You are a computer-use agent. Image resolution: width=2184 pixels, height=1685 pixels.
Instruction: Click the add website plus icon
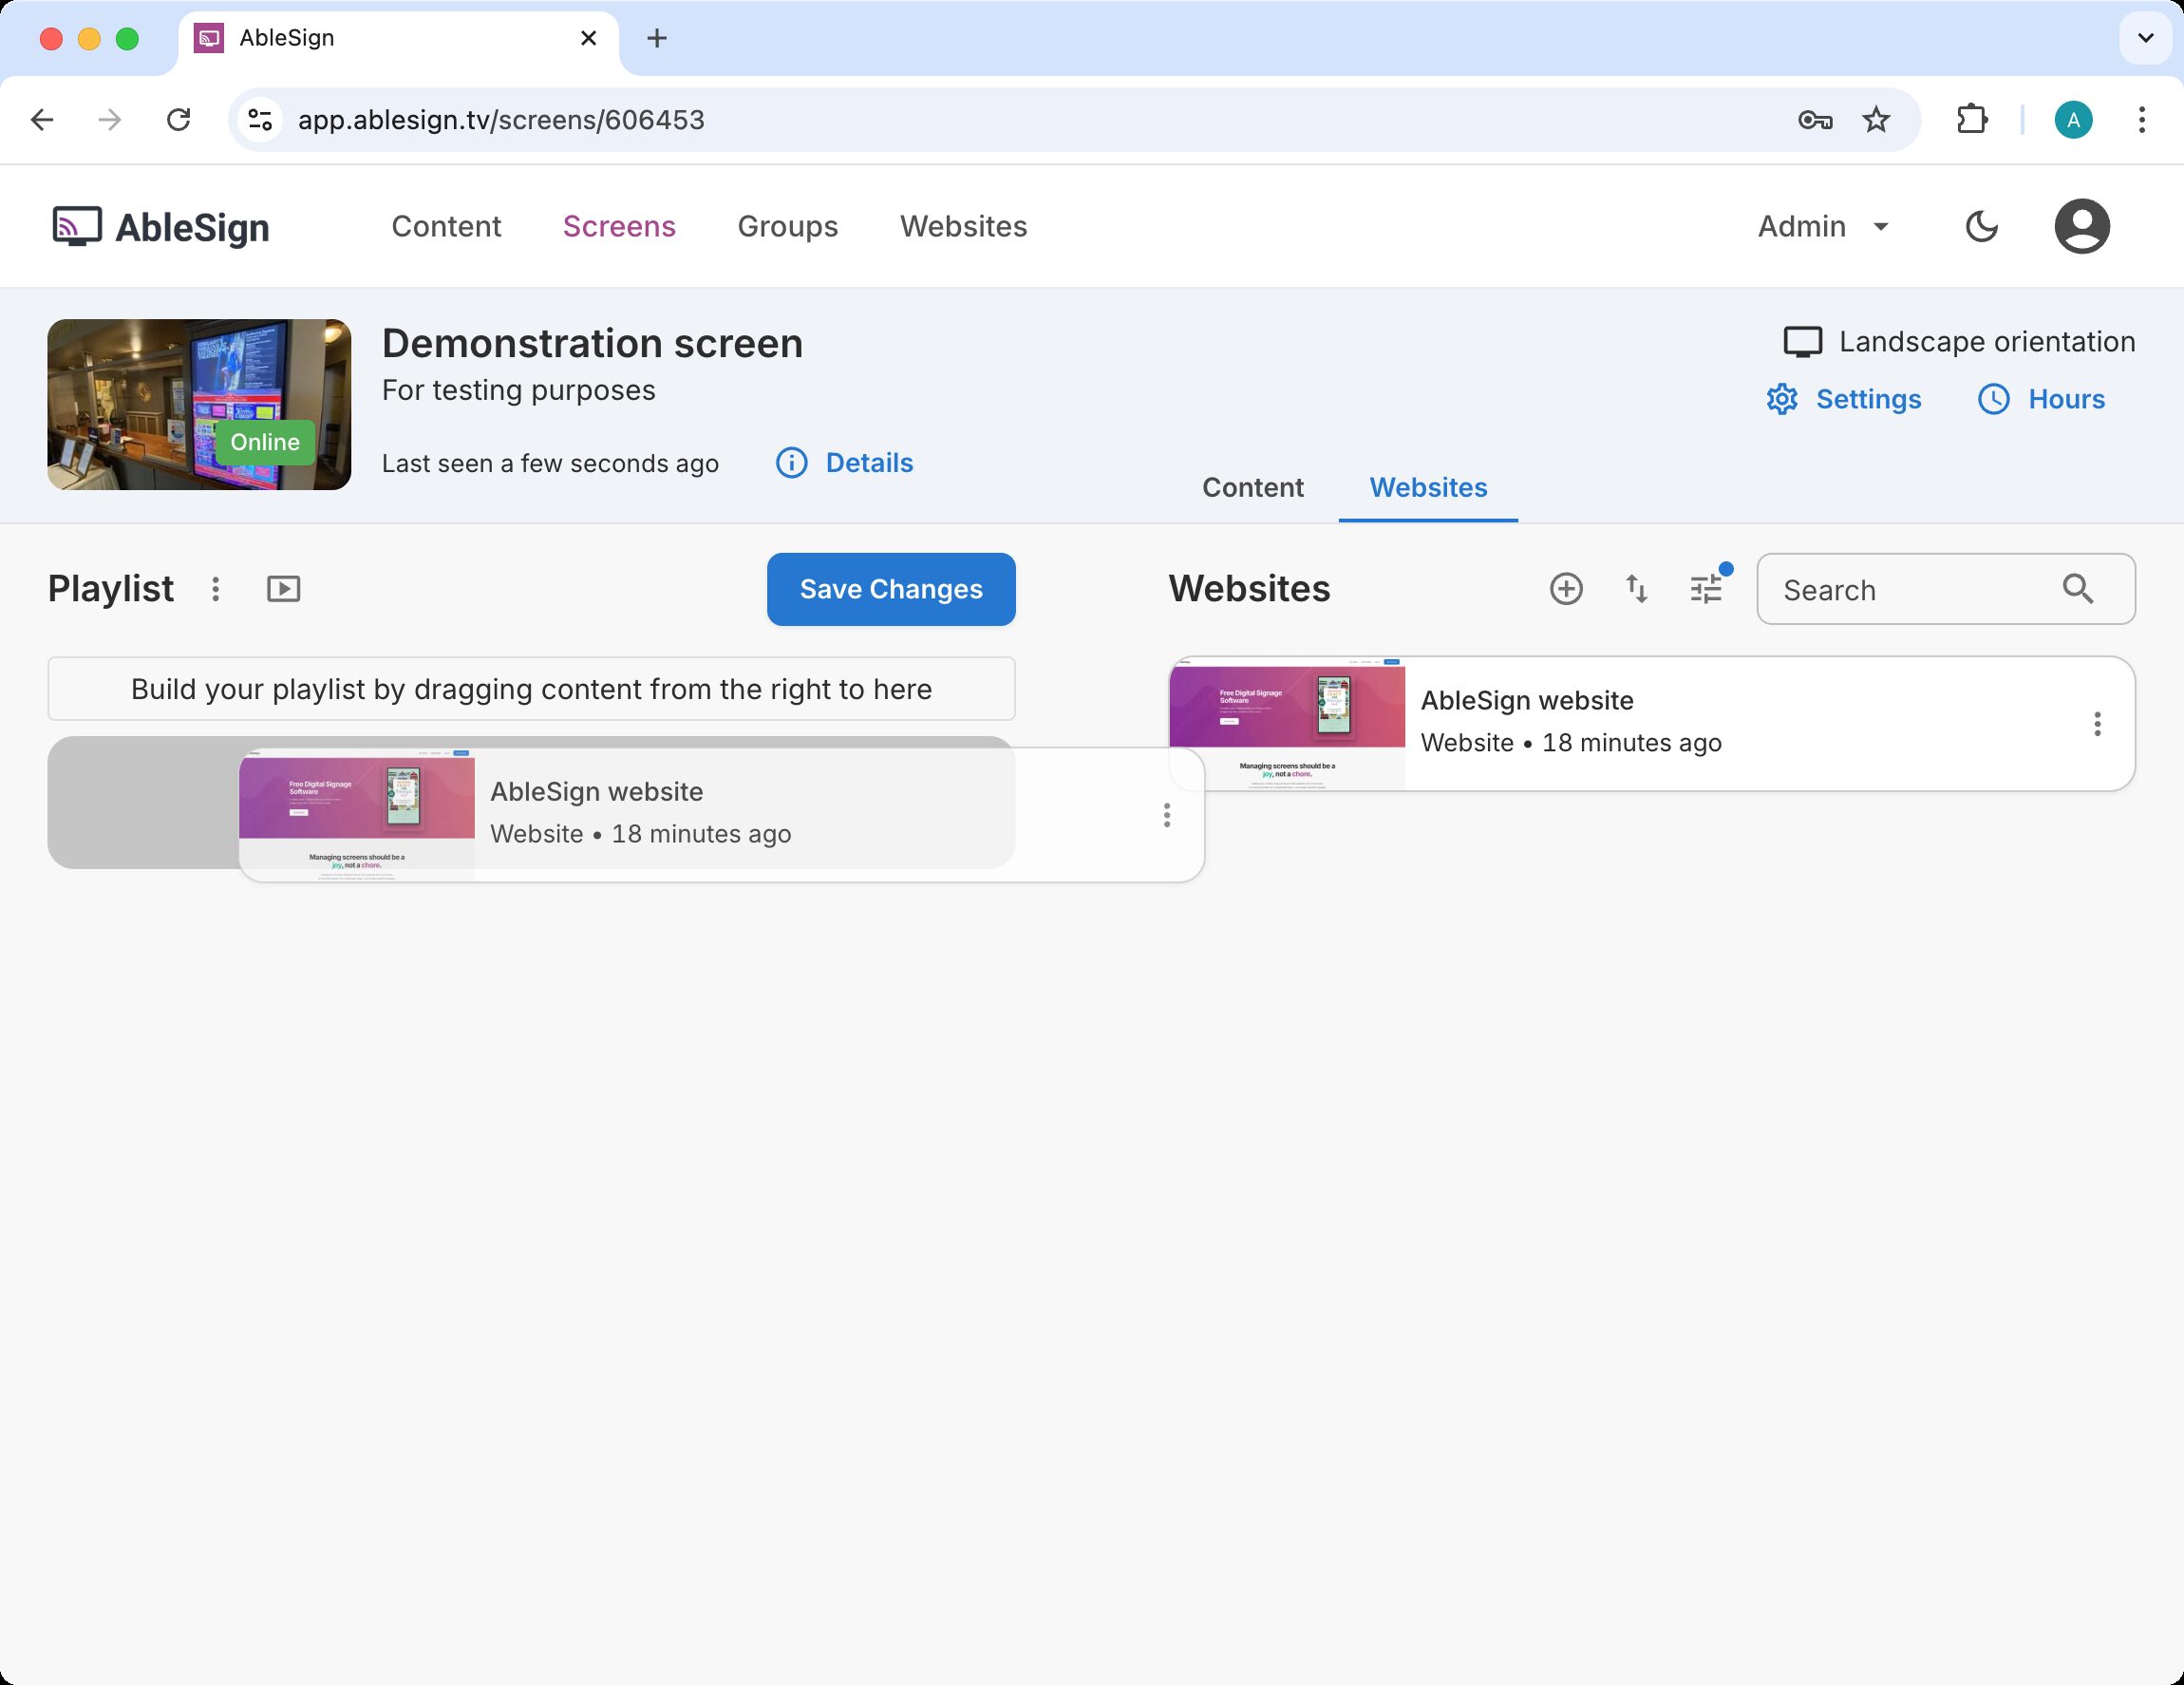point(1565,589)
